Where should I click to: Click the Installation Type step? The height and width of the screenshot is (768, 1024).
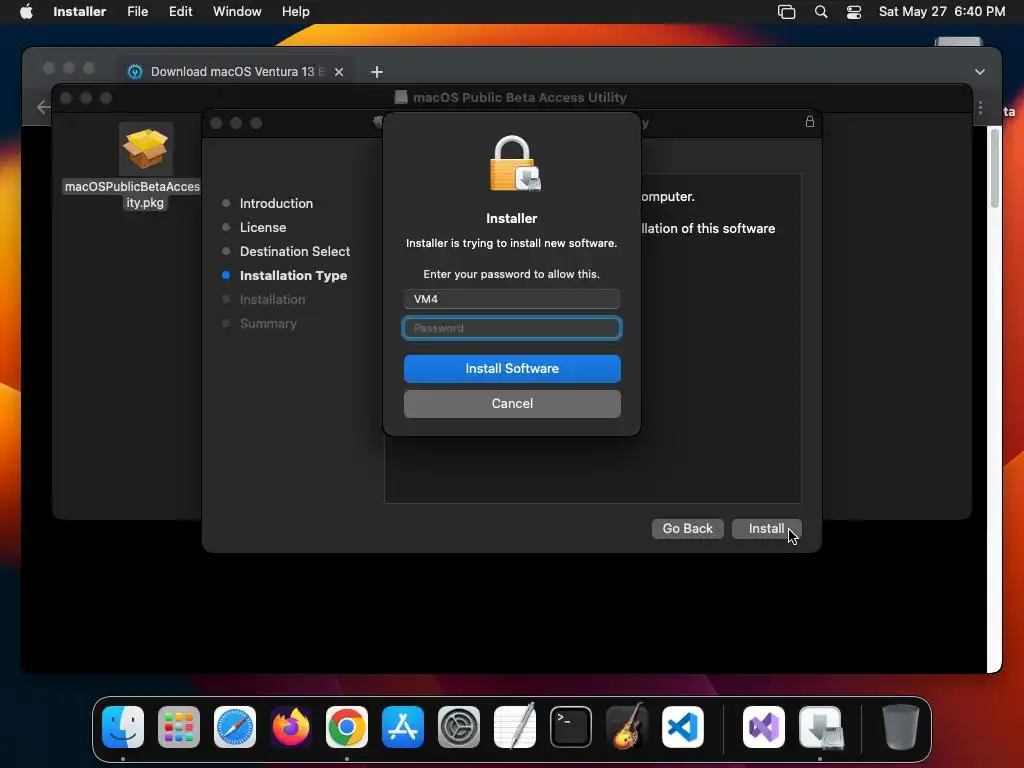(293, 276)
